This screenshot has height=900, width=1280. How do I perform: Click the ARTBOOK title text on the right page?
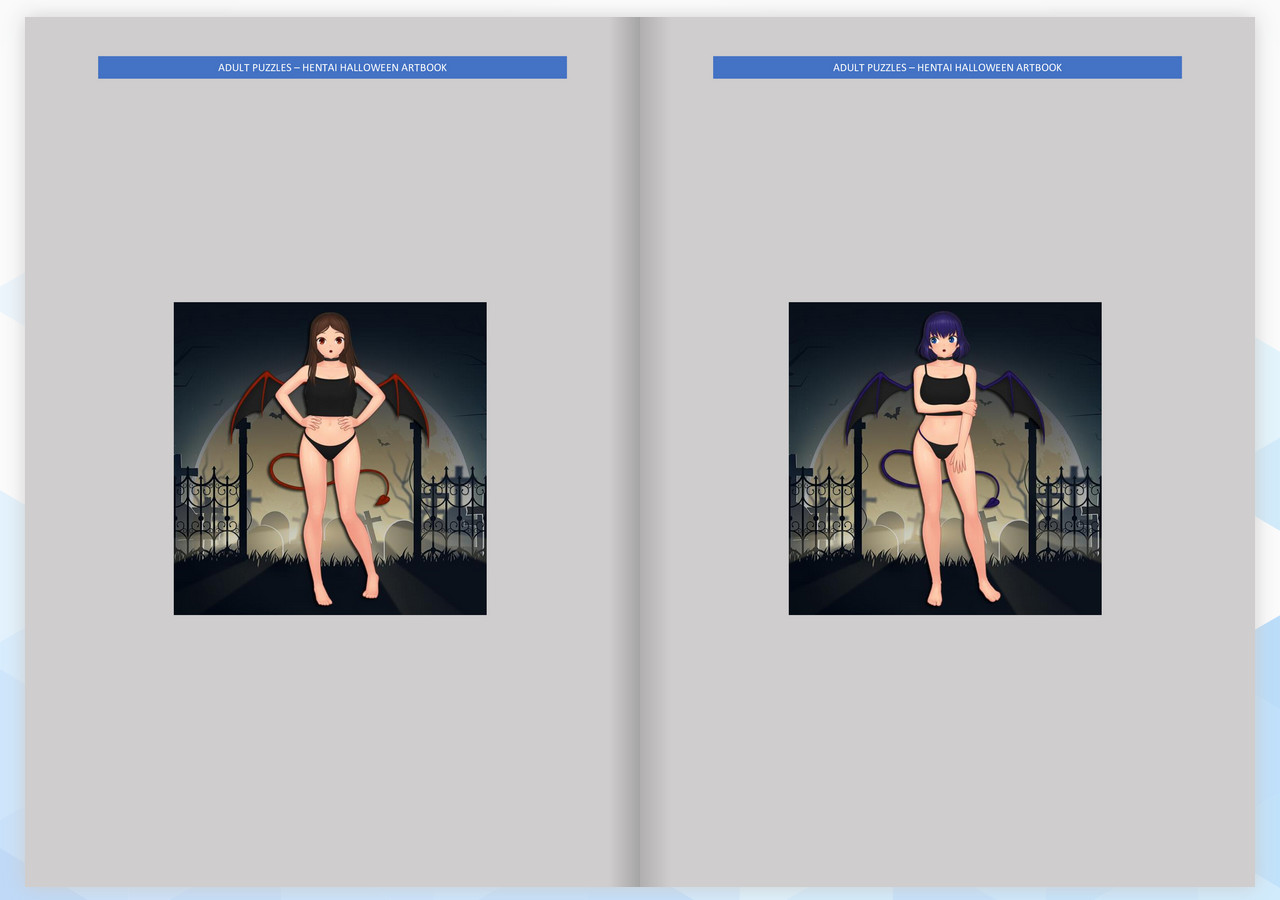[1038, 67]
